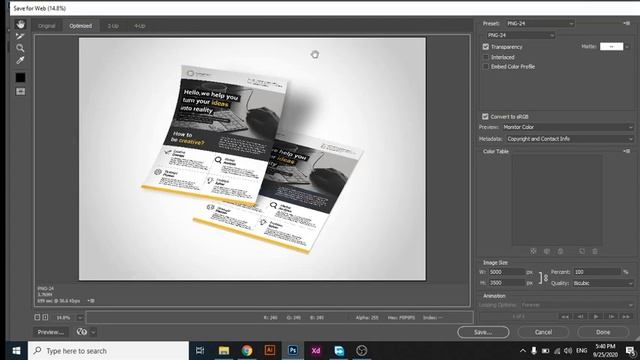
Task: Click the play animation button
Action: click(x=596, y=317)
